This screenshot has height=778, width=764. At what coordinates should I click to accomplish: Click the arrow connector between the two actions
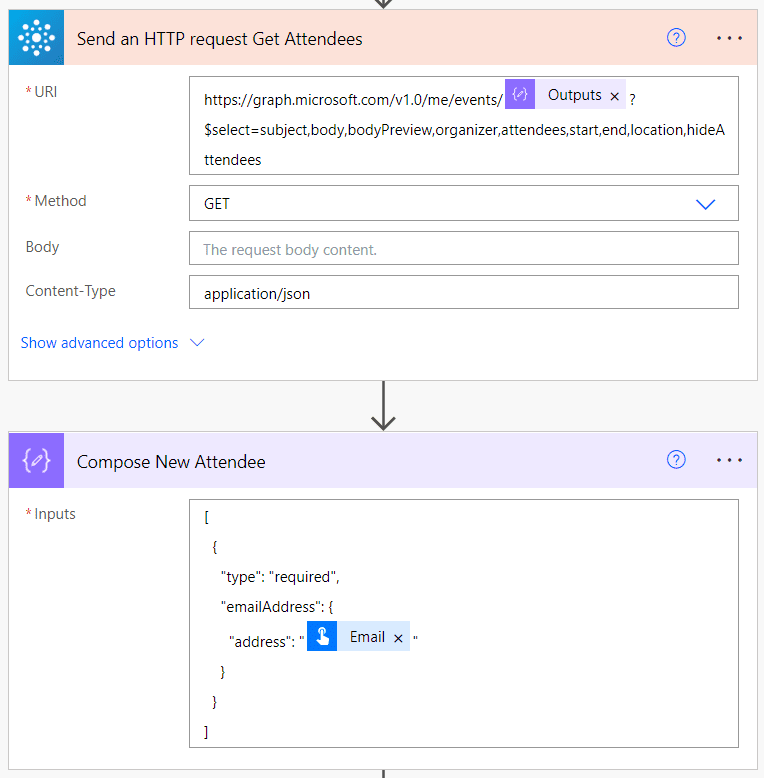point(383,405)
